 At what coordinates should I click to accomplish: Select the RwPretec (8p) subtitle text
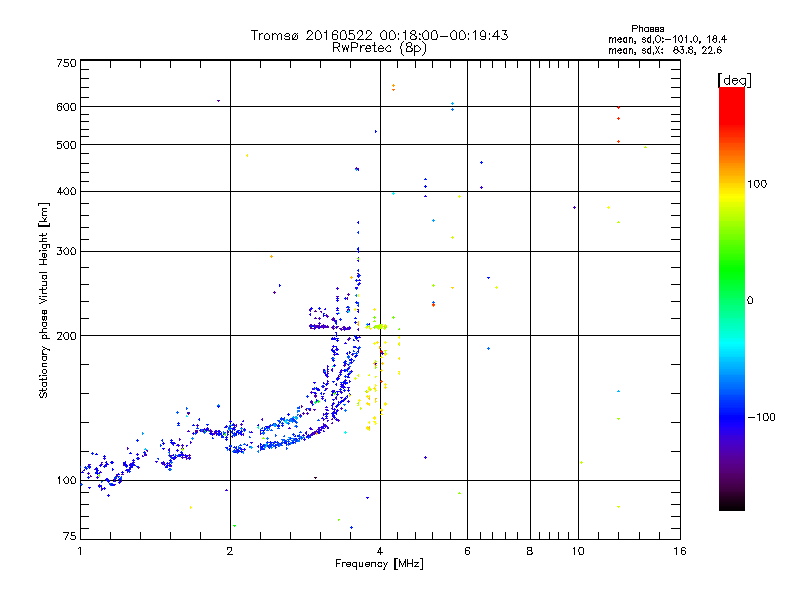(x=379, y=47)
